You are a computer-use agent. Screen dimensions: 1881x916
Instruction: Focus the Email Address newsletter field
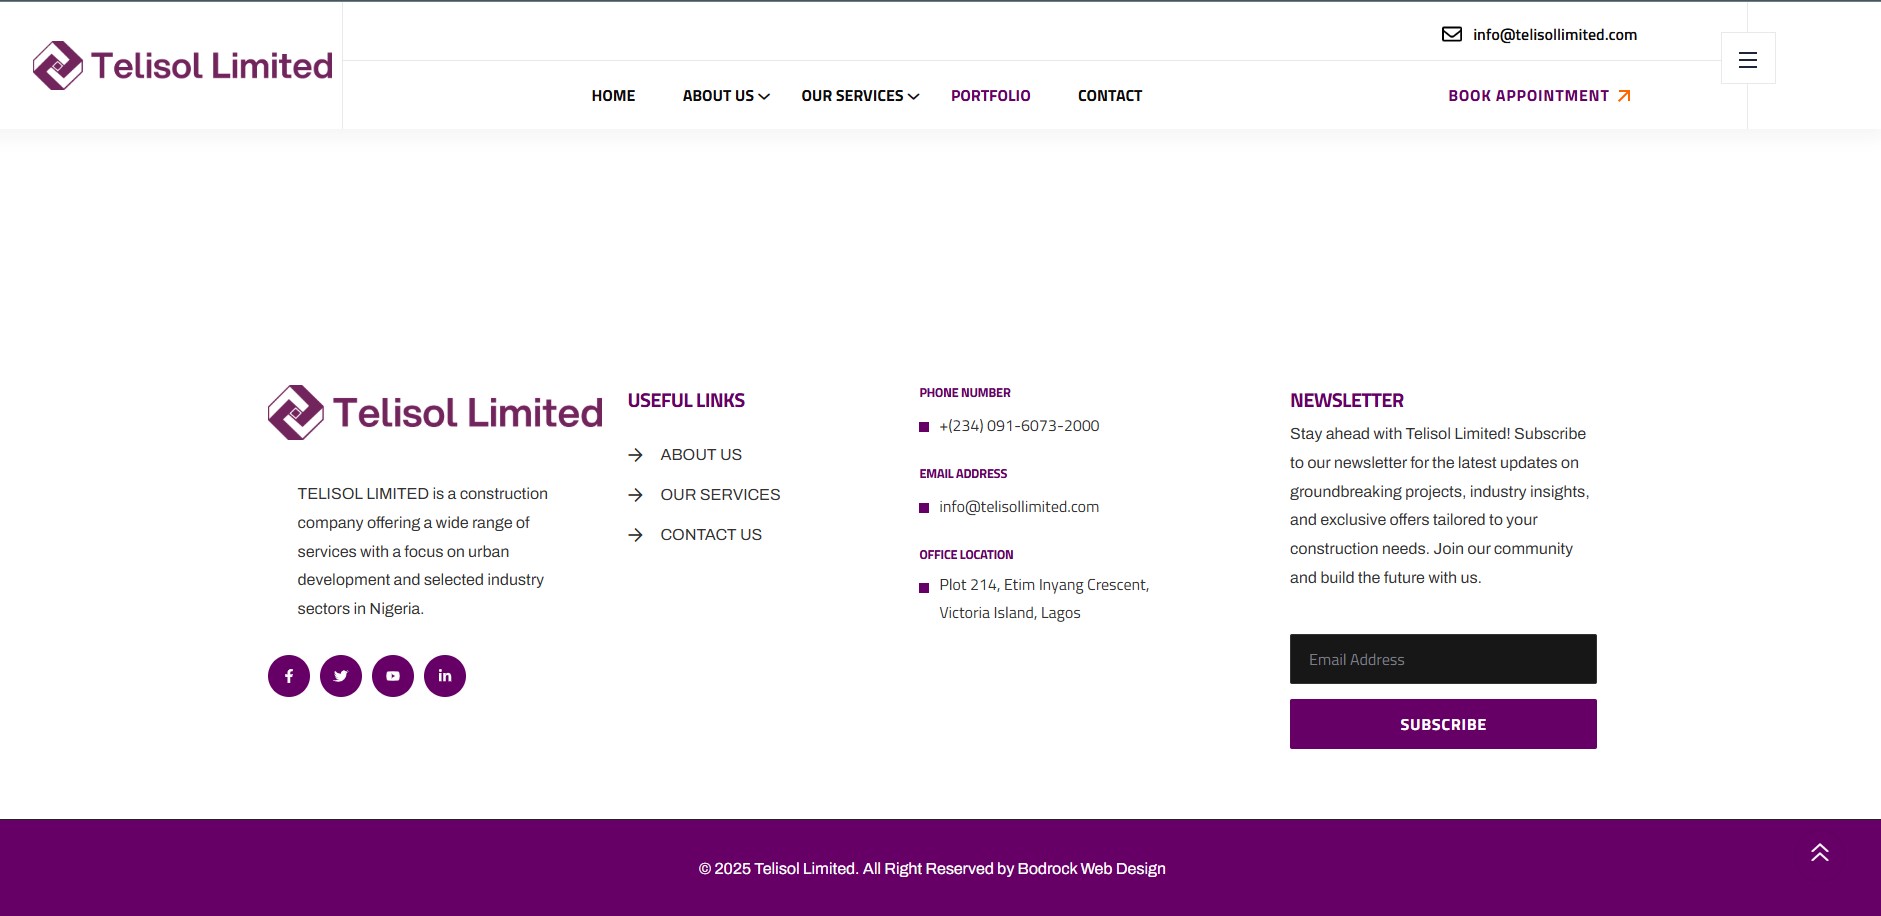(1442, 659)
